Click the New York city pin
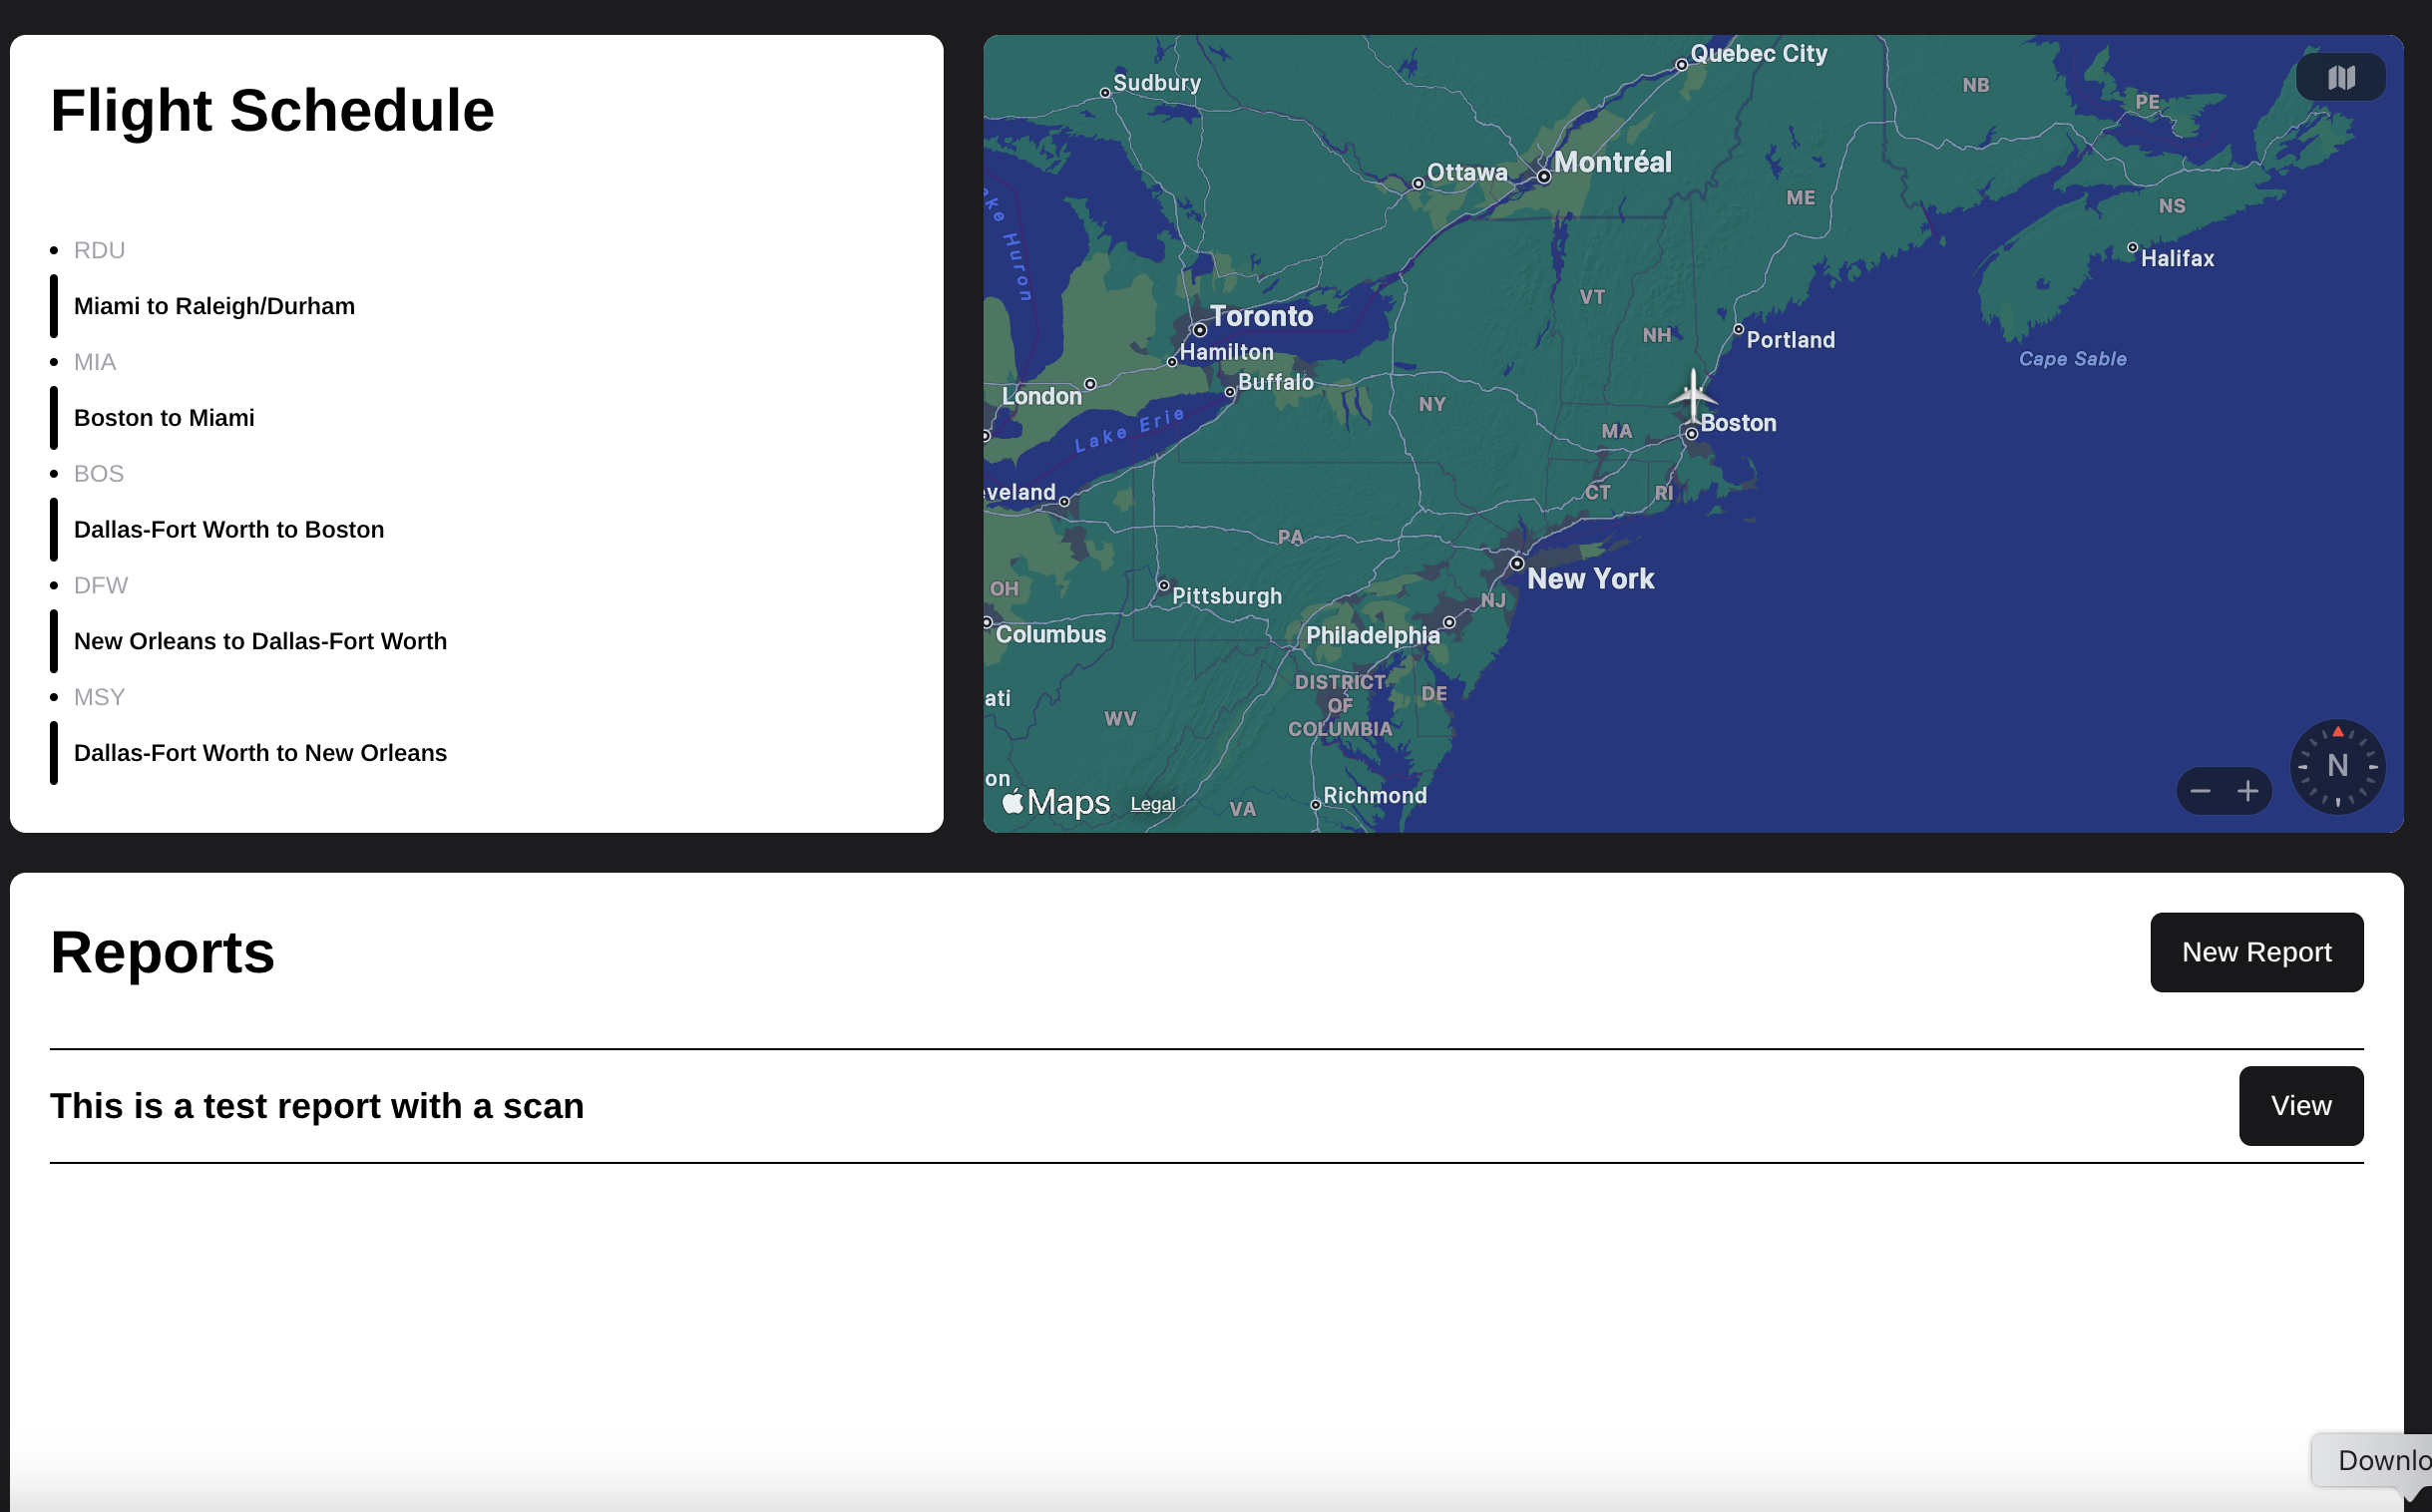Screen dimensions: 2432x1512 1517,564
